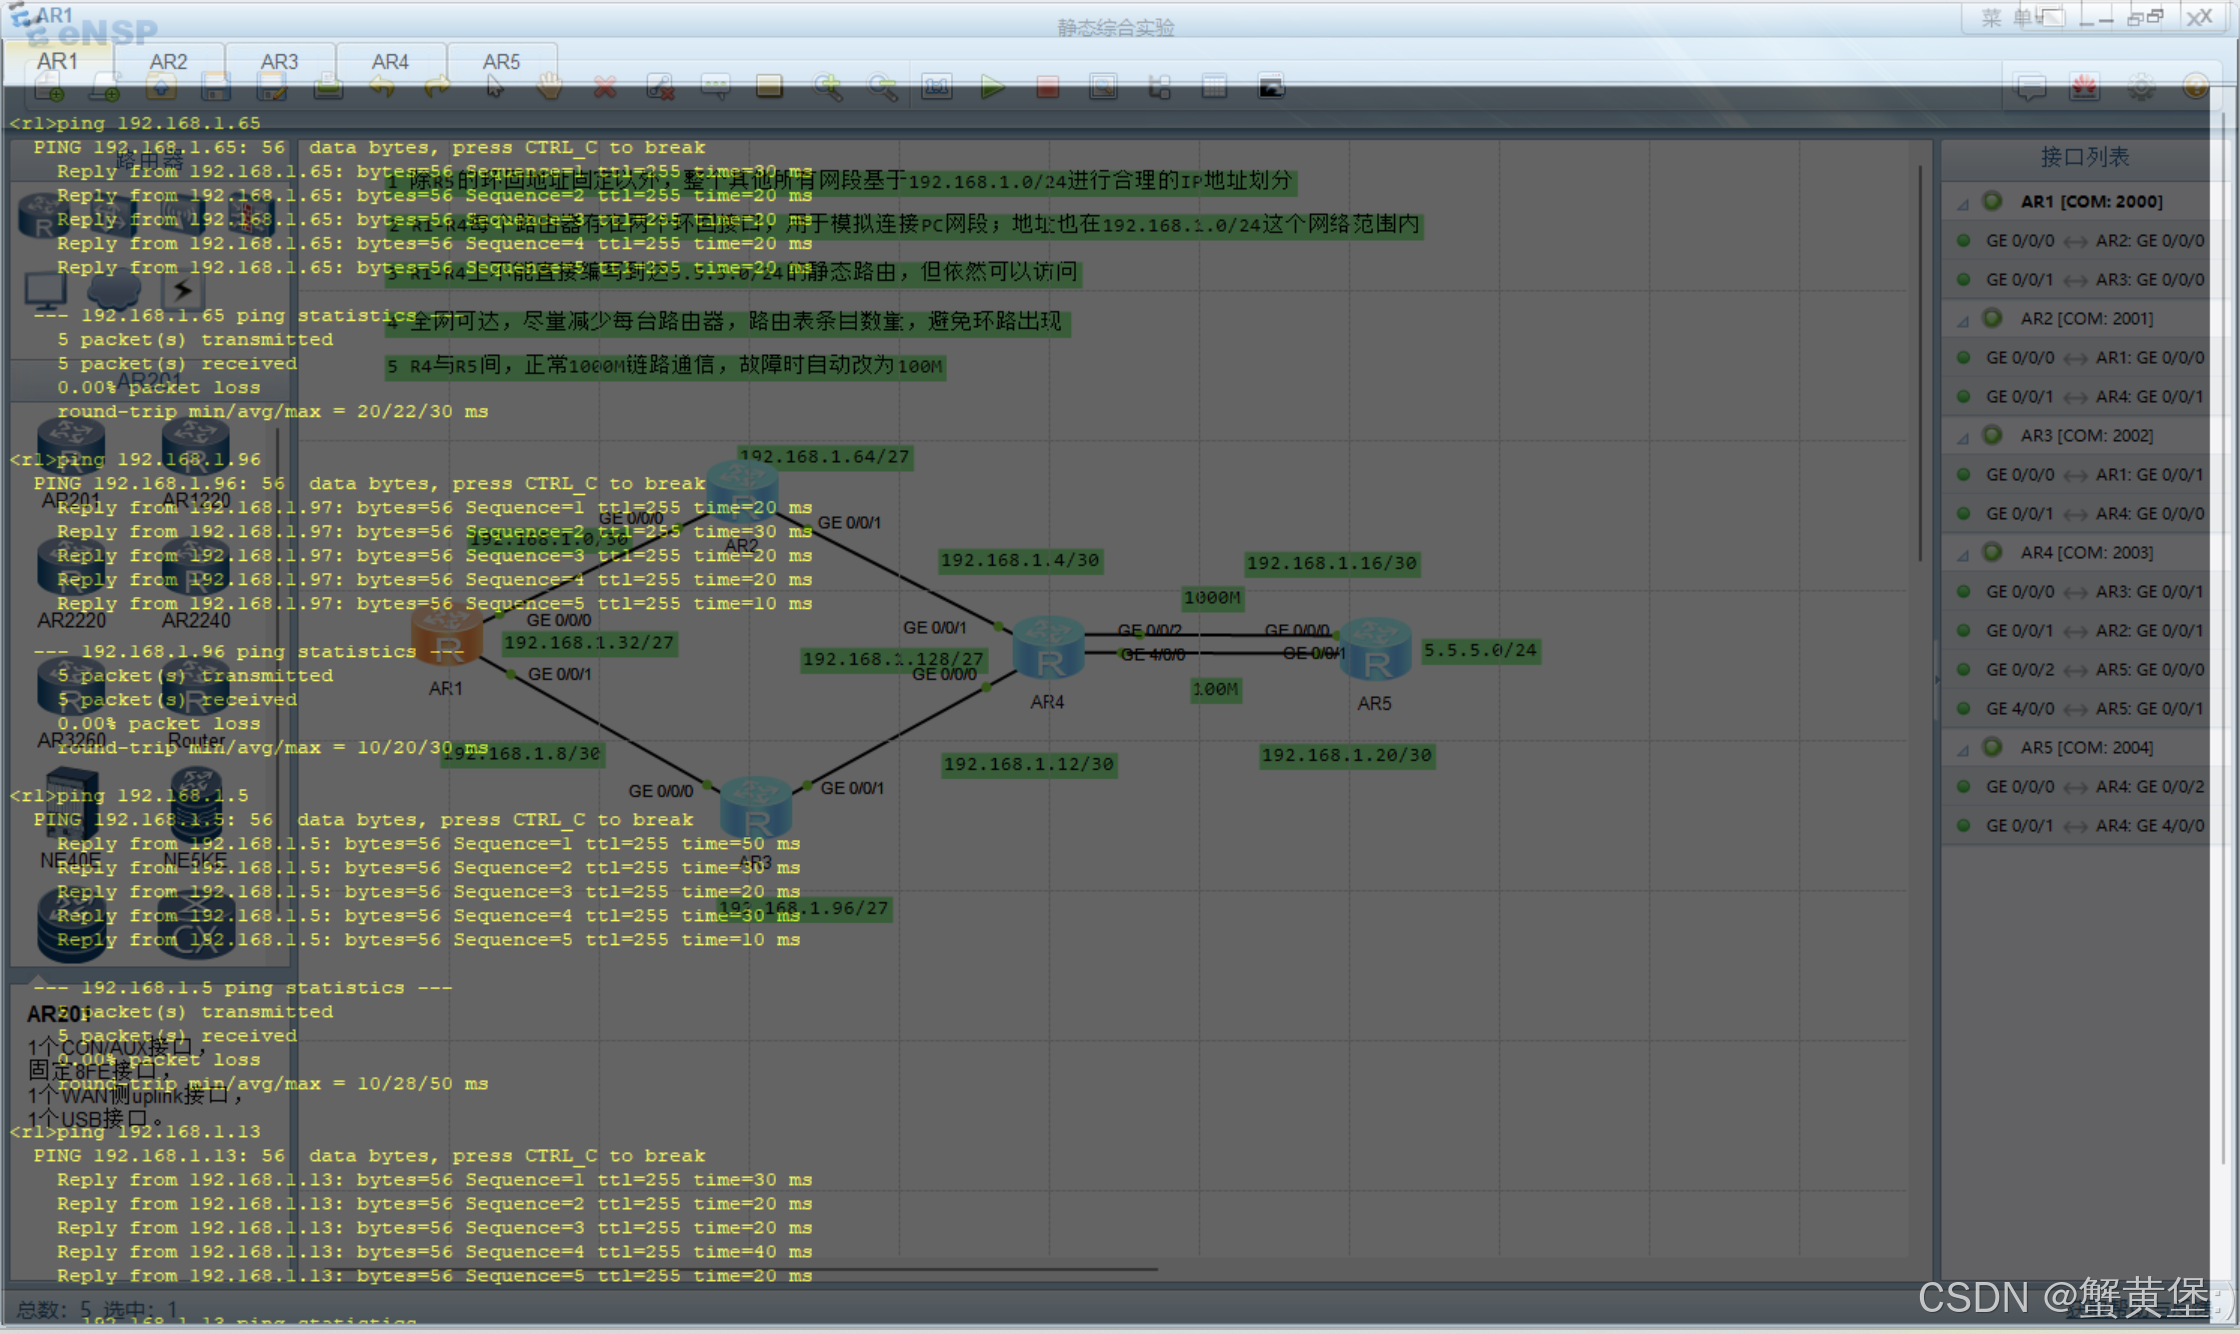Switch to the AR2 console tab
The height and width of the screenshot is (1334, 2240).
coord(168,62)
